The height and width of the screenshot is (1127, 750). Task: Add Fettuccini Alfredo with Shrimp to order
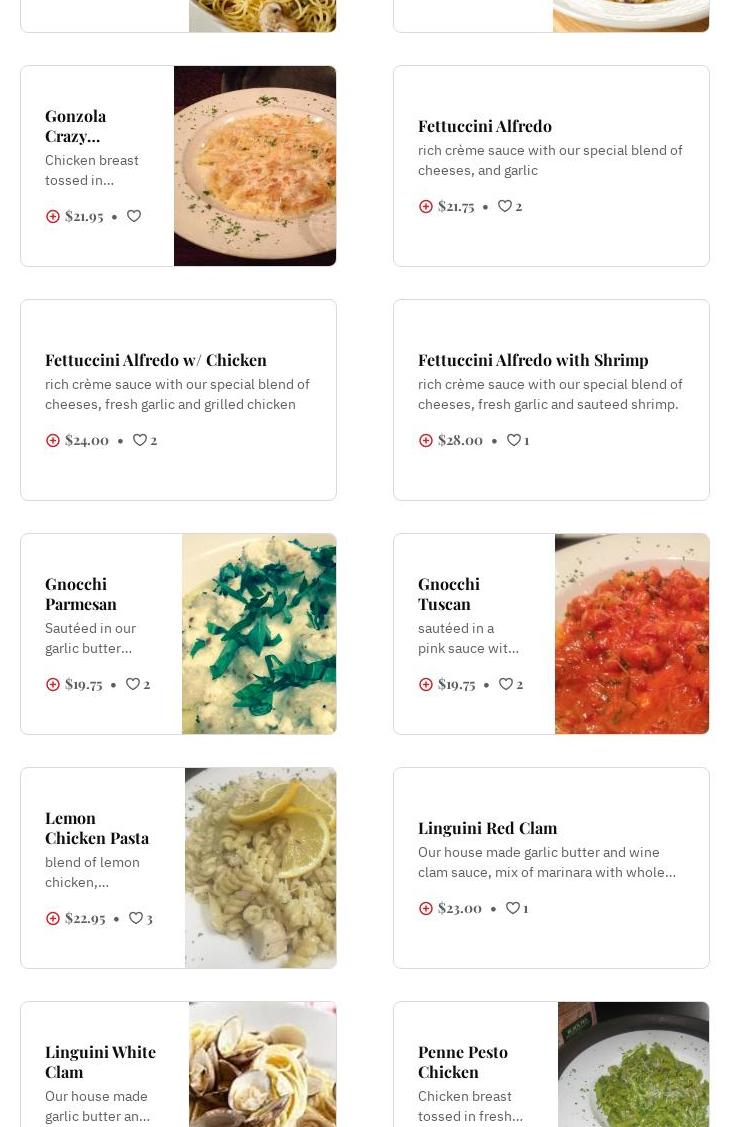tap(426, 440)
